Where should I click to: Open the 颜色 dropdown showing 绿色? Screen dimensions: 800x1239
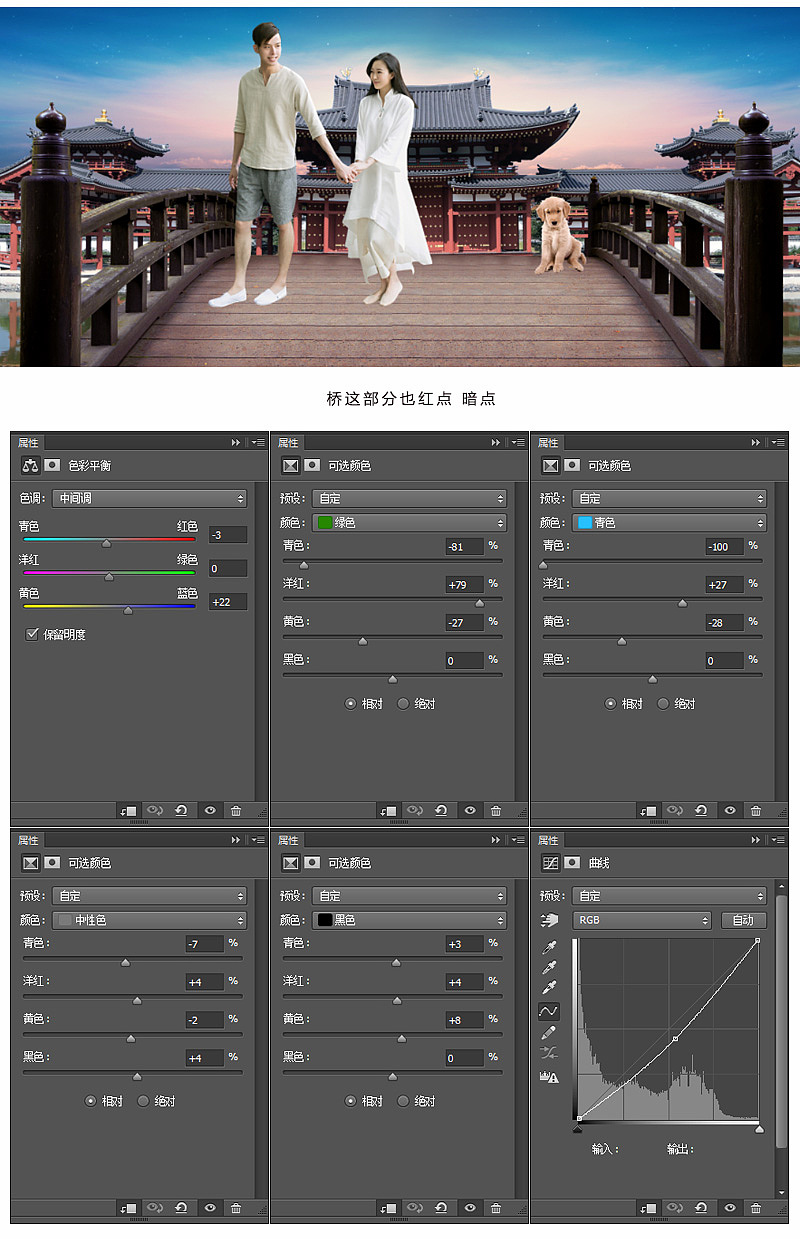[x=409, y=522]
